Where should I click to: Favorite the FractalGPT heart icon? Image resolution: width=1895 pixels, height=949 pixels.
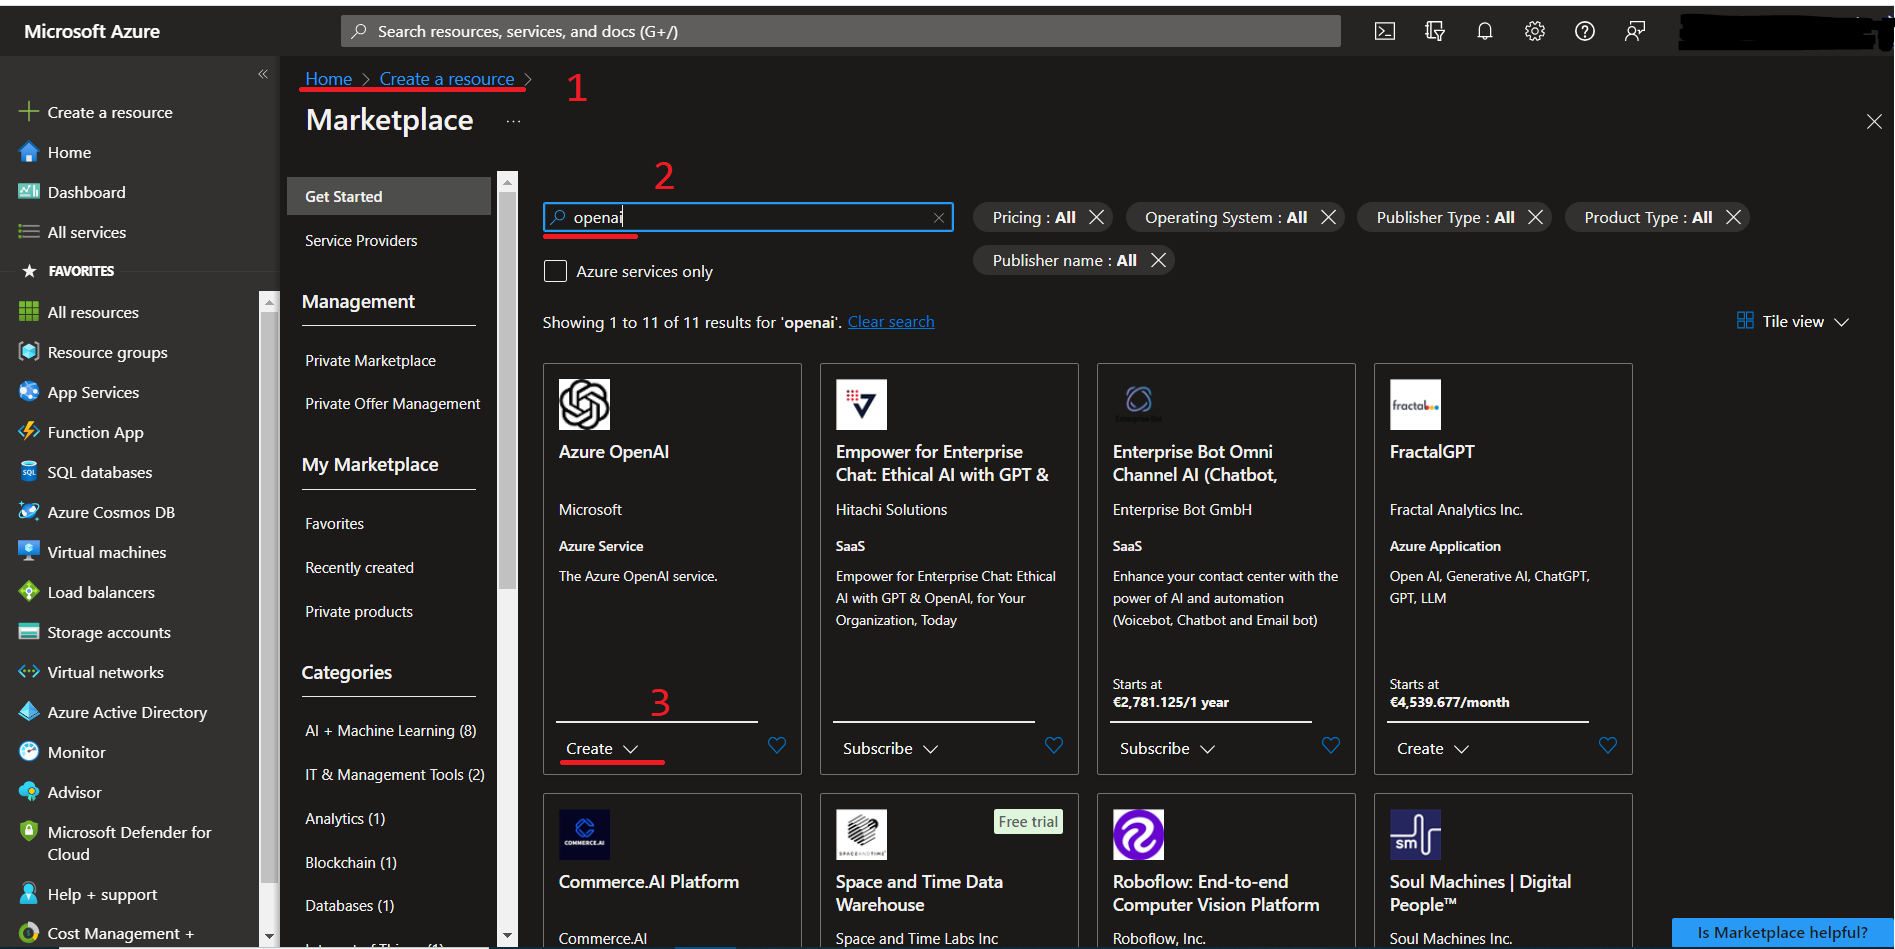point(1608,745)
